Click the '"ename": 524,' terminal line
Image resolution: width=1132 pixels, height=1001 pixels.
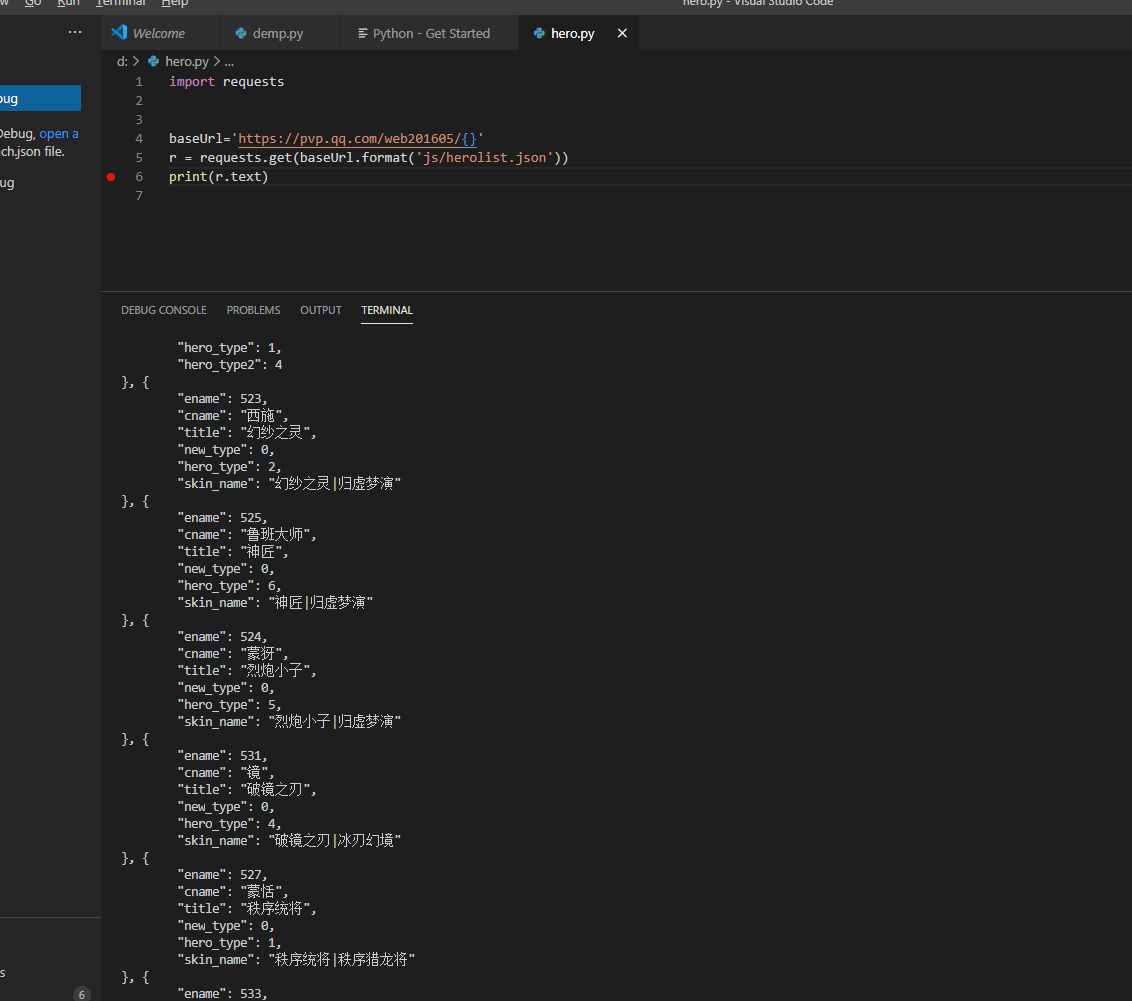coord(222,637)
